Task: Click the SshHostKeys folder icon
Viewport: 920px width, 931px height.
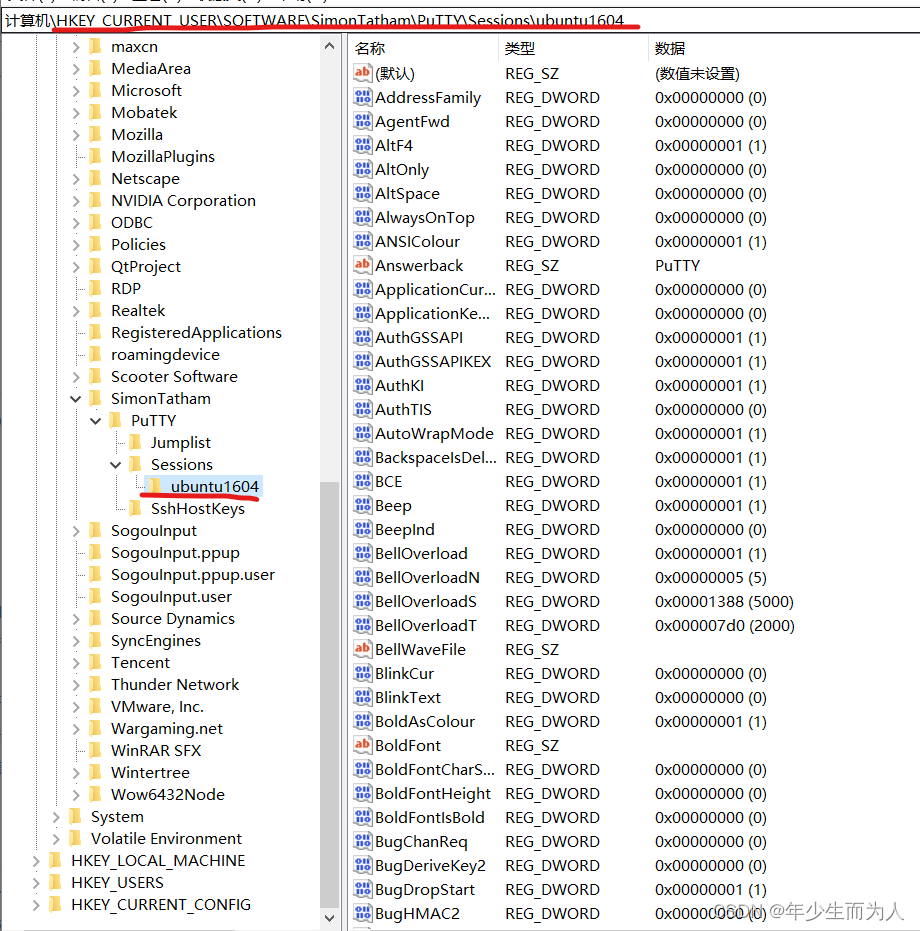Action: [135, 508]
